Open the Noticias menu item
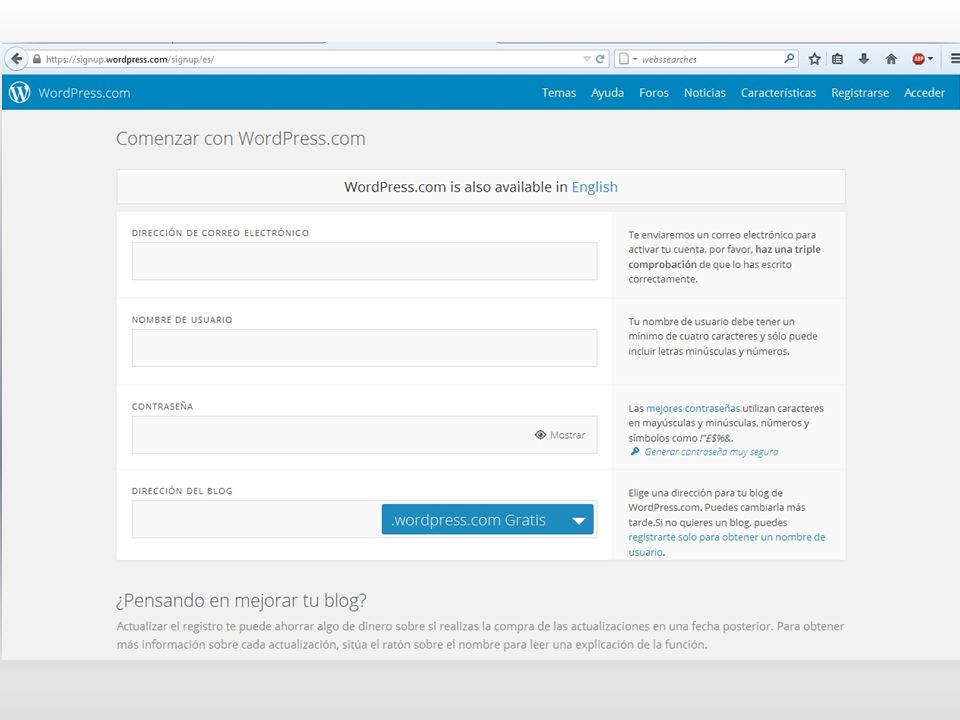 click(x=705, y=92)
